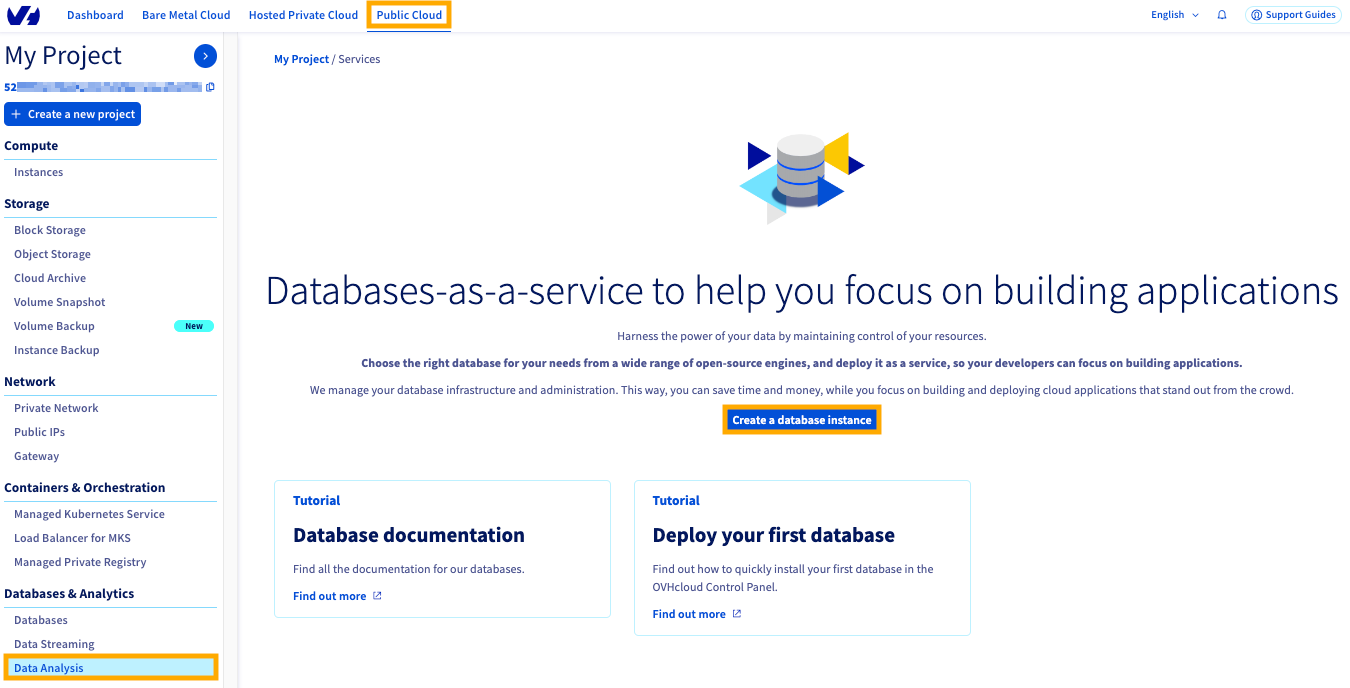Select Instances under Compute

(x=38, y=171)
